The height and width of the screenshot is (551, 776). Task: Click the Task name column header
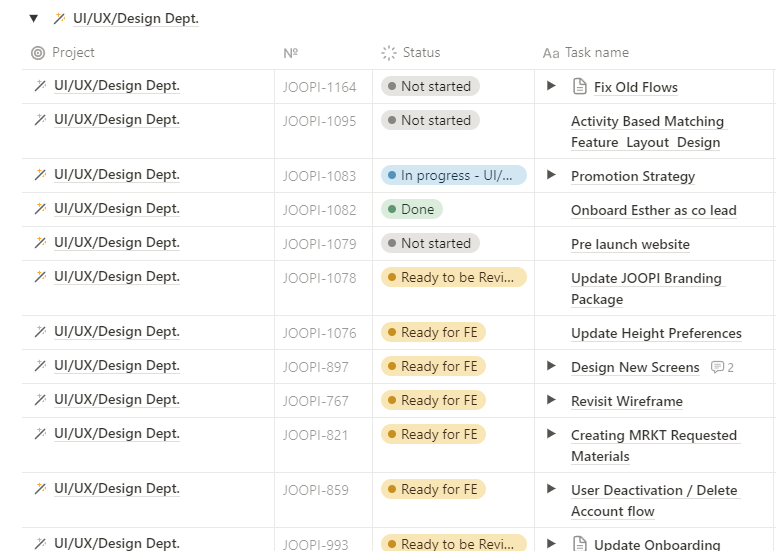click(x=585, y=52)
